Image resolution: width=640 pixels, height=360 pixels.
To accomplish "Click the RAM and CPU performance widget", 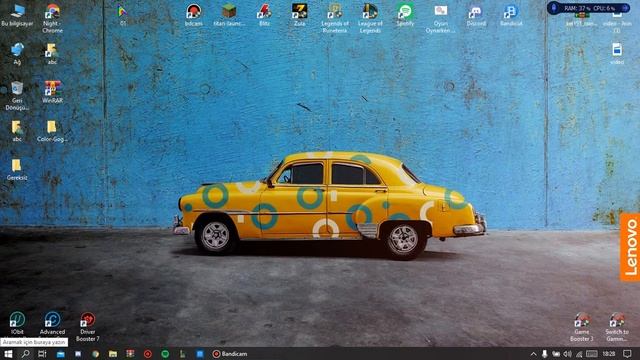I will (x=588, y=8).
